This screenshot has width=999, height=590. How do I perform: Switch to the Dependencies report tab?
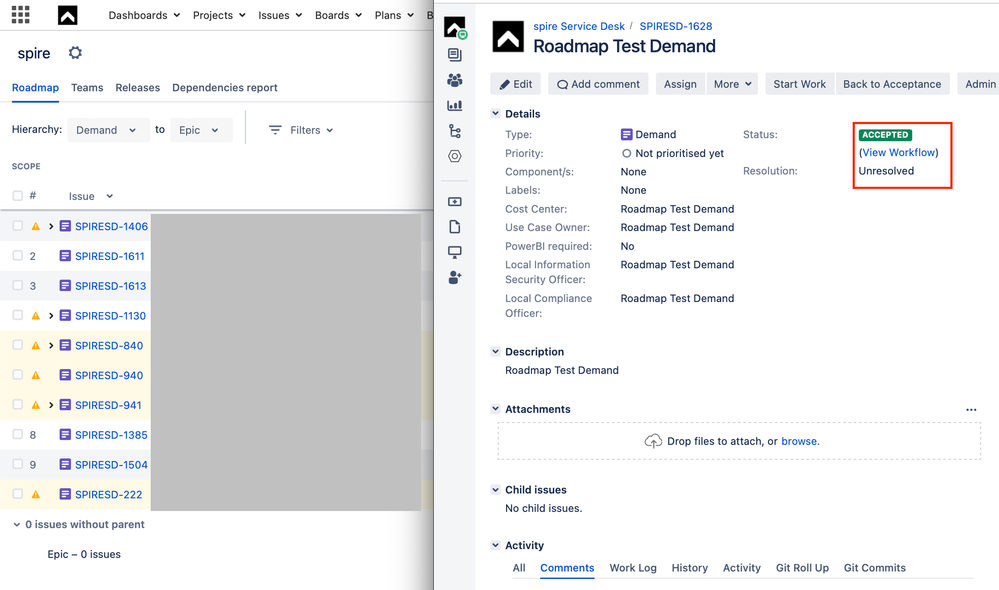pos(225,88)
